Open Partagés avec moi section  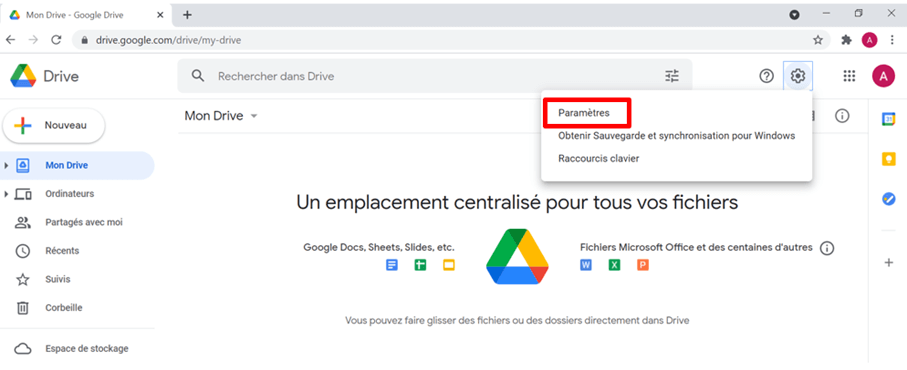(84, 222)
